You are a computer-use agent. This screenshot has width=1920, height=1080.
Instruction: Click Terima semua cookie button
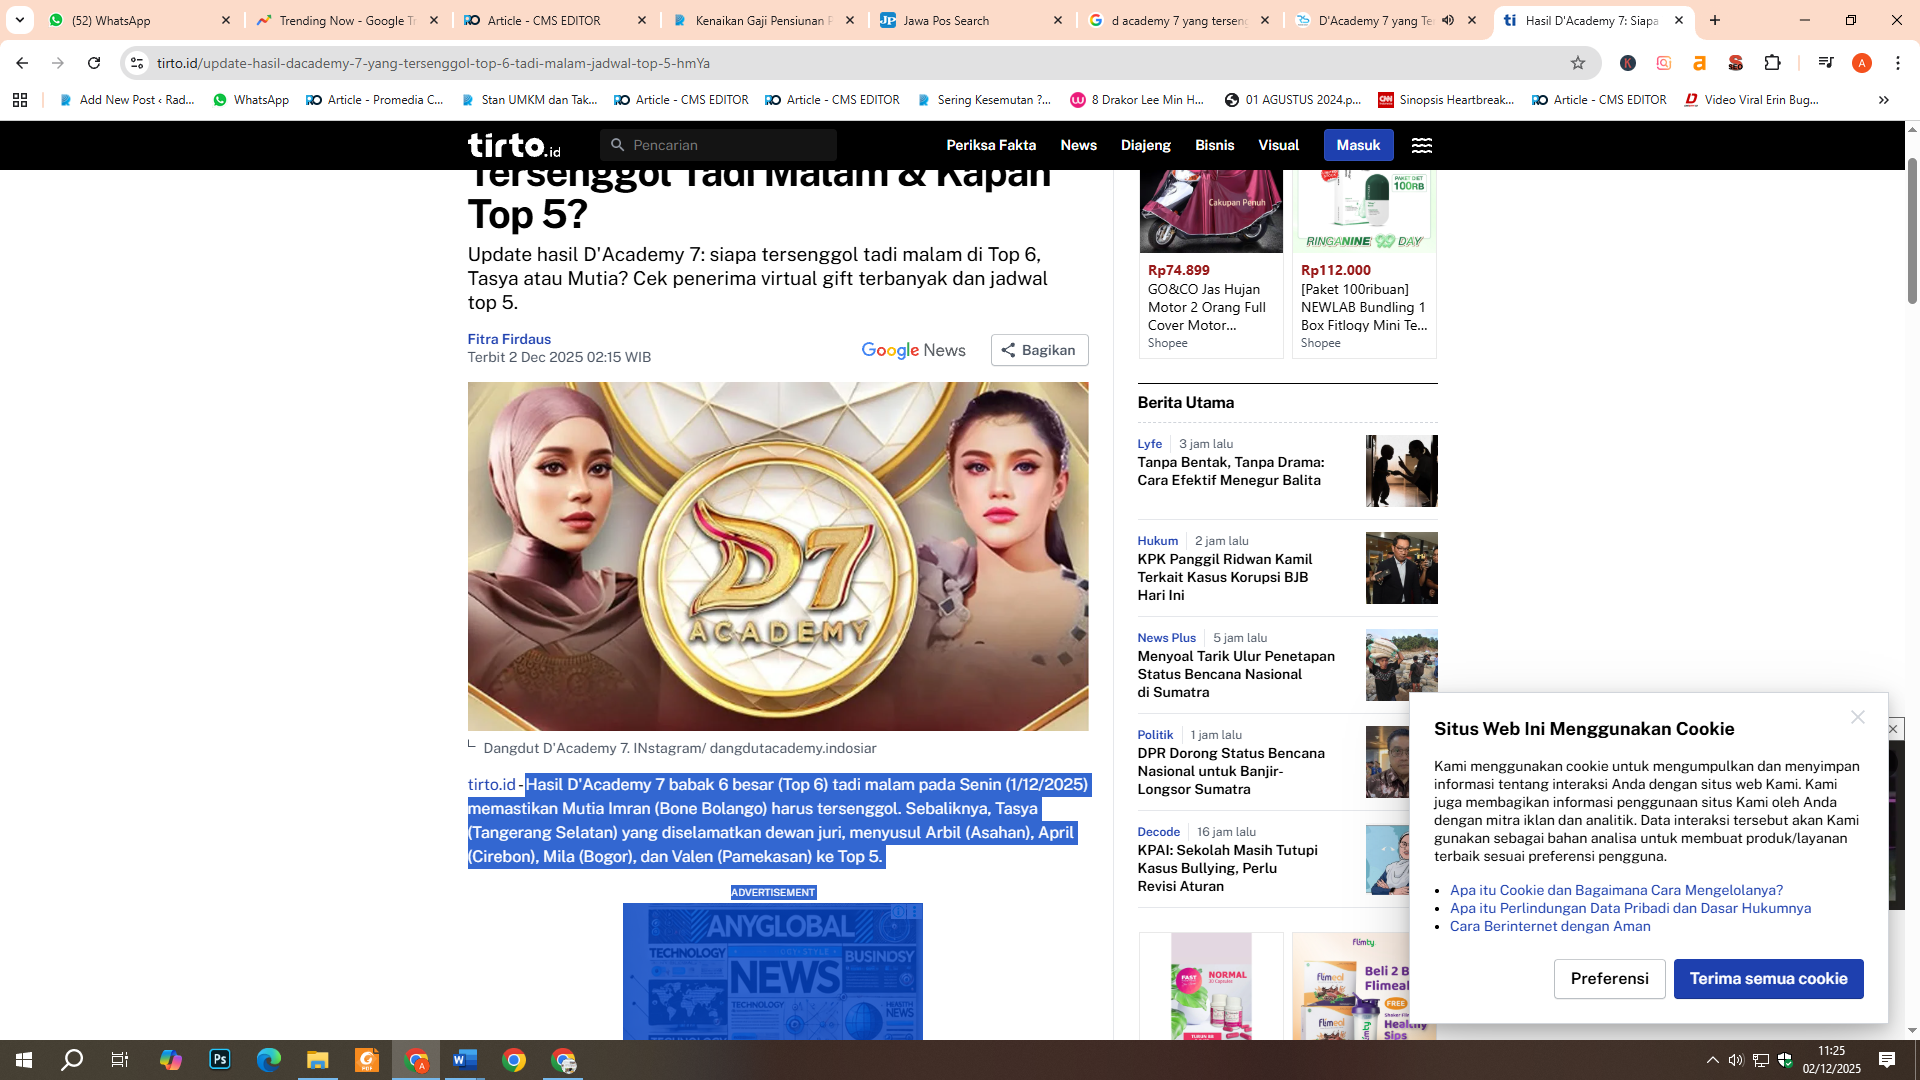1768,979
